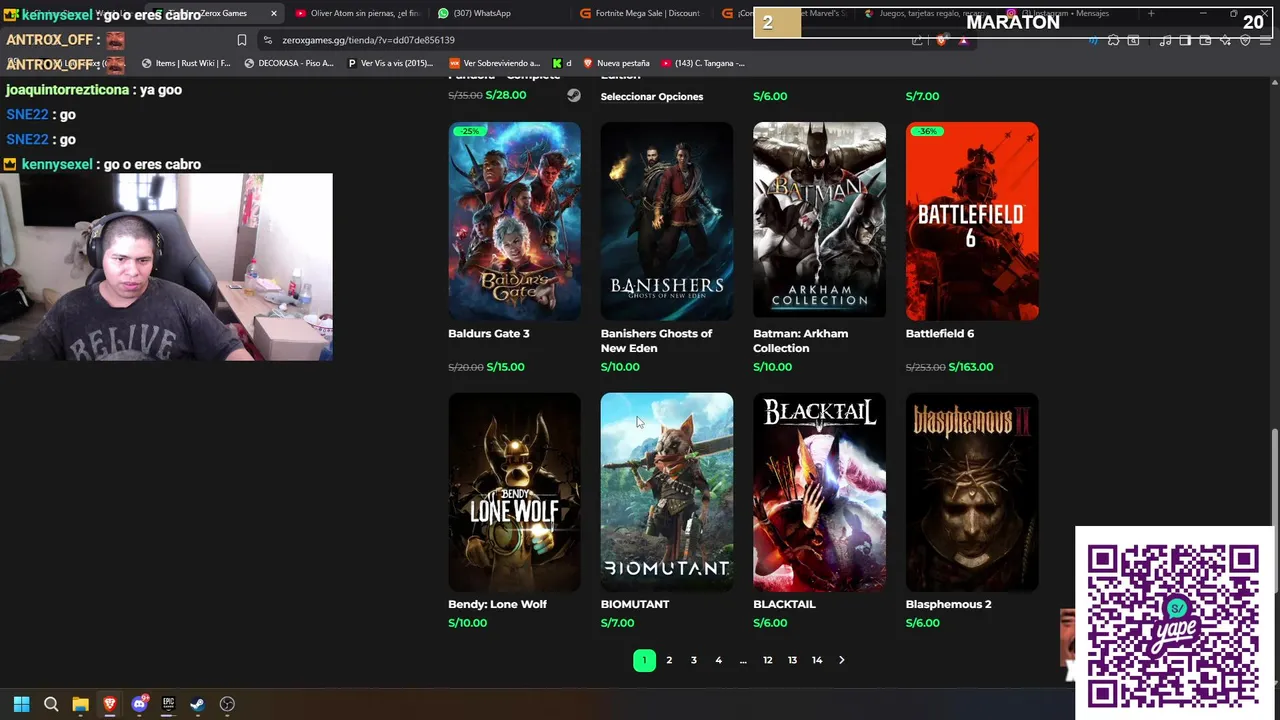Open Batman Arkham Collection cover

click(x=819, y=221)
